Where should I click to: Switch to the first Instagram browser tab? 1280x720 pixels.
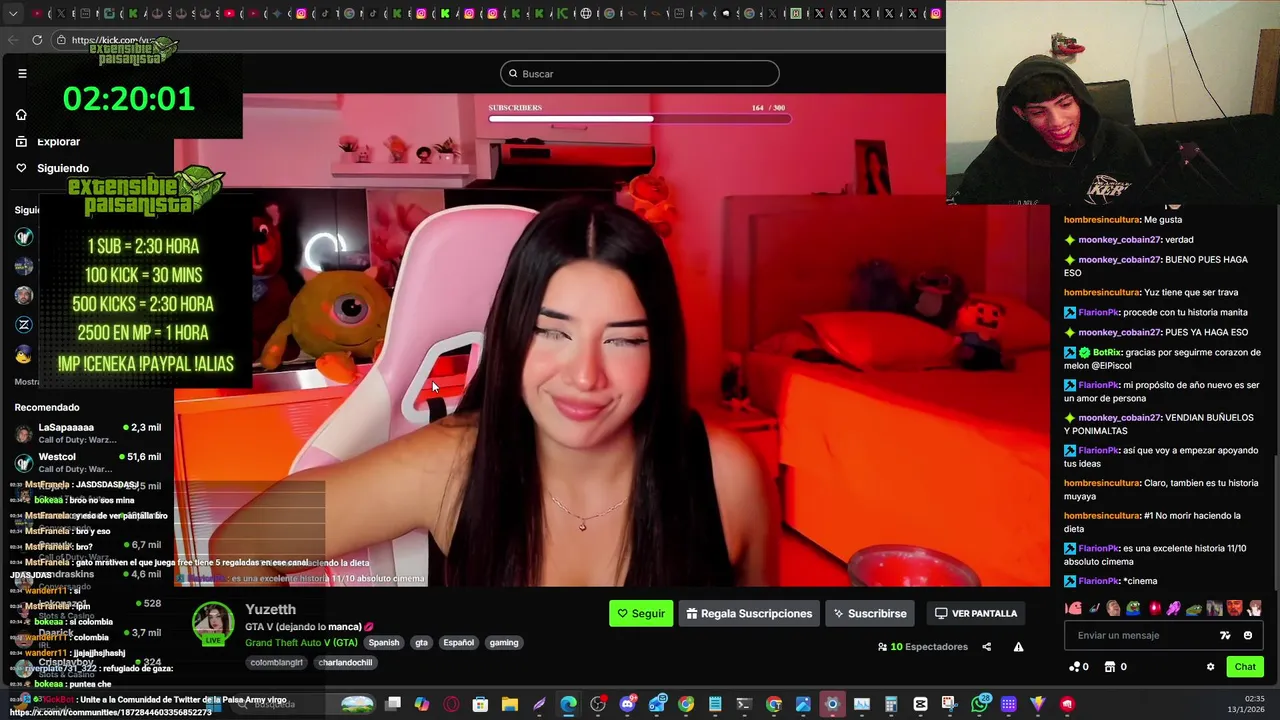click(301, 14)
